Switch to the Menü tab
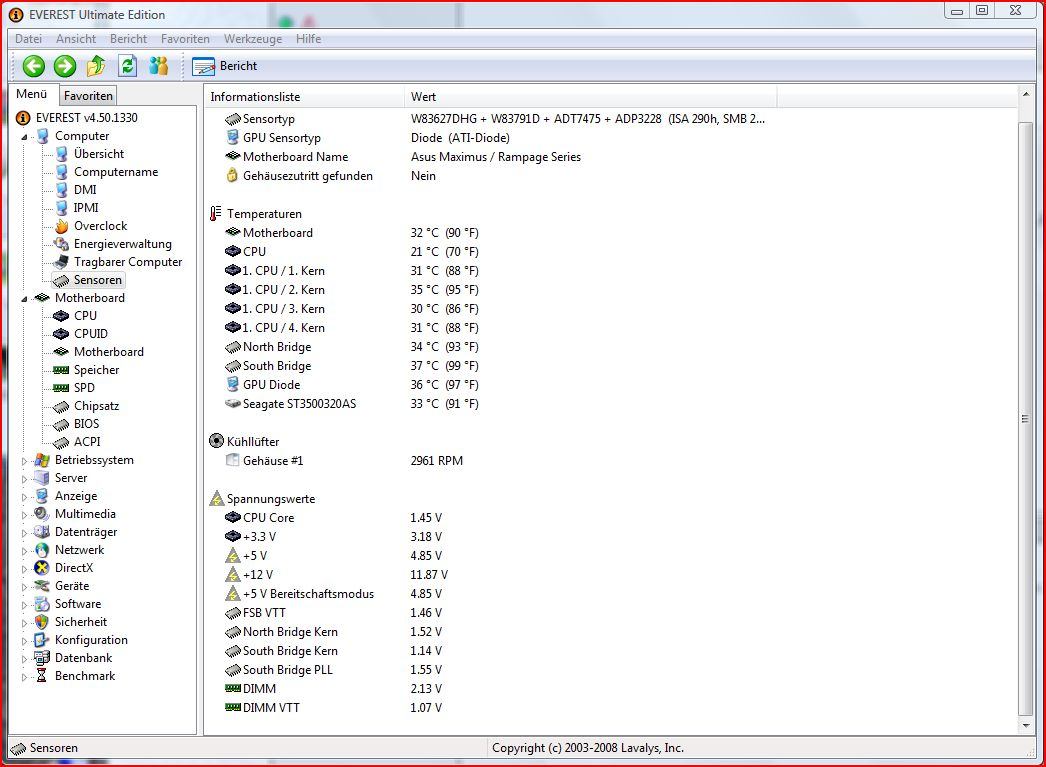Image resolution: width=1046 pixels, height=767 pixels. 32,94
